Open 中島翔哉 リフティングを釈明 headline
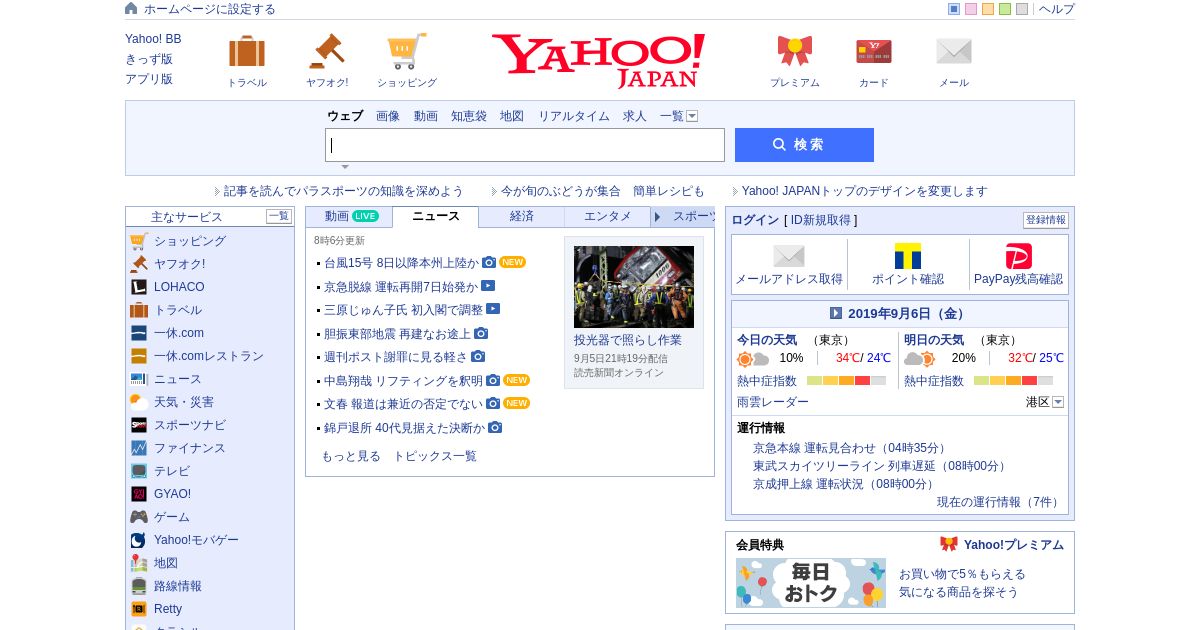The image size is (1200, 630). tap(404, 381)
